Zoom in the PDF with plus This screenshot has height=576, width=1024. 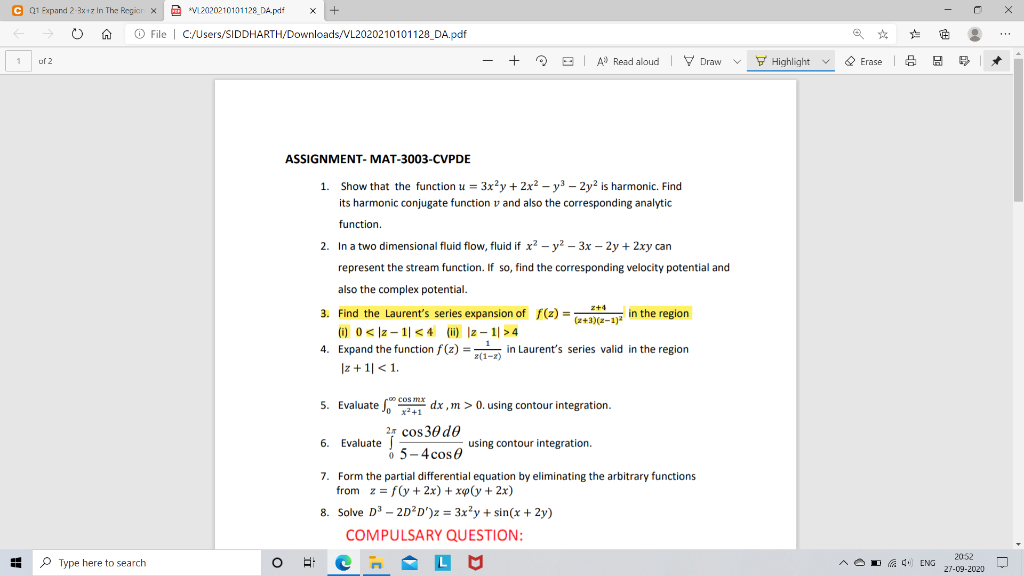pos(514,61)
